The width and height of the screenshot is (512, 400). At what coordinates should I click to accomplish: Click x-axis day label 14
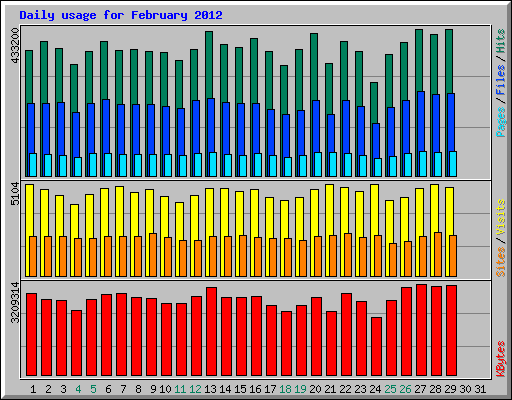(x=225, y=389)
